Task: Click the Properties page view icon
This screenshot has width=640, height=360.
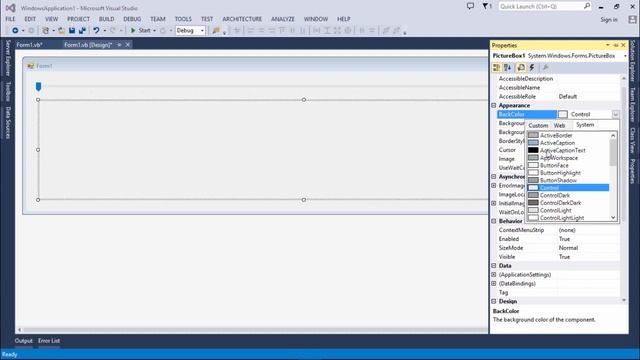Action: 521,68
